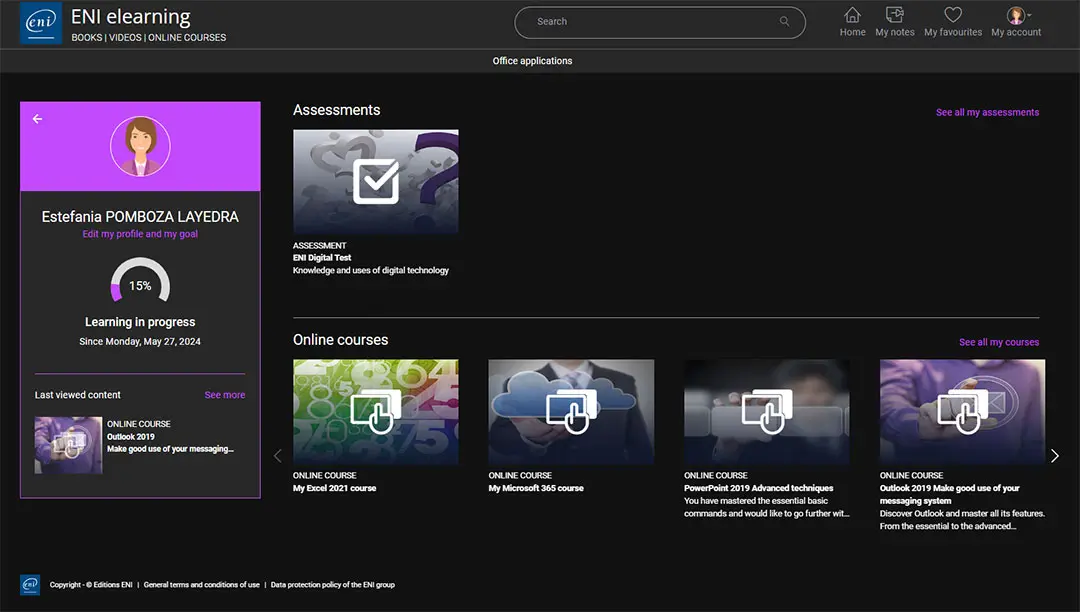
Task: Click the search magnifier icon
Action: (x=784, y=22)
